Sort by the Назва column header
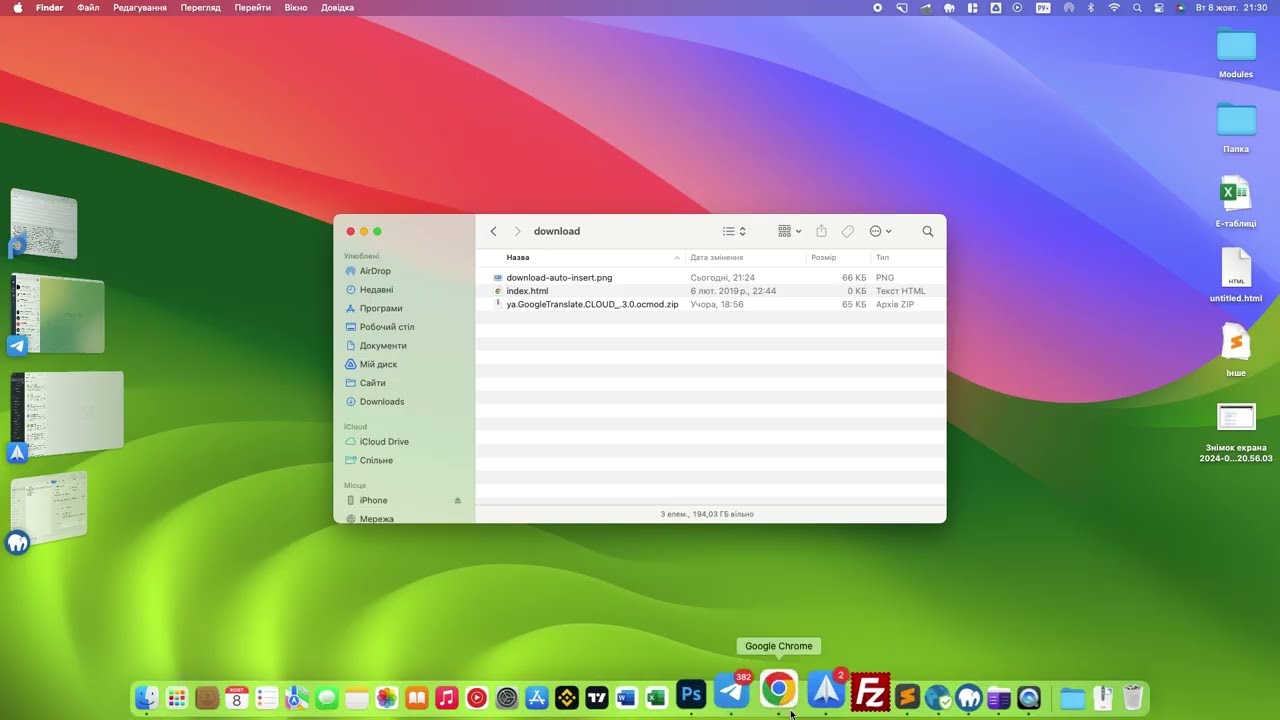1280x720 pixels. coord(518,257)
